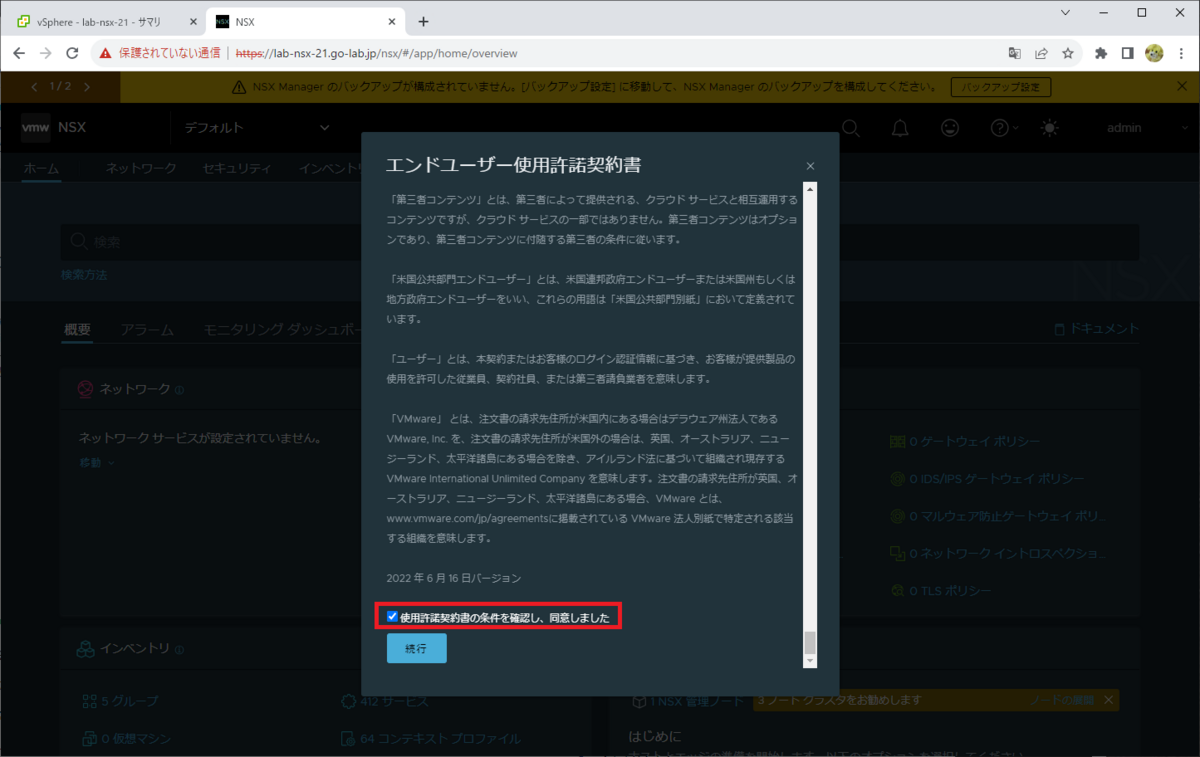1200x757 pixels.
Task: Click the feedback smiley icon
Action: pos(950,128)
